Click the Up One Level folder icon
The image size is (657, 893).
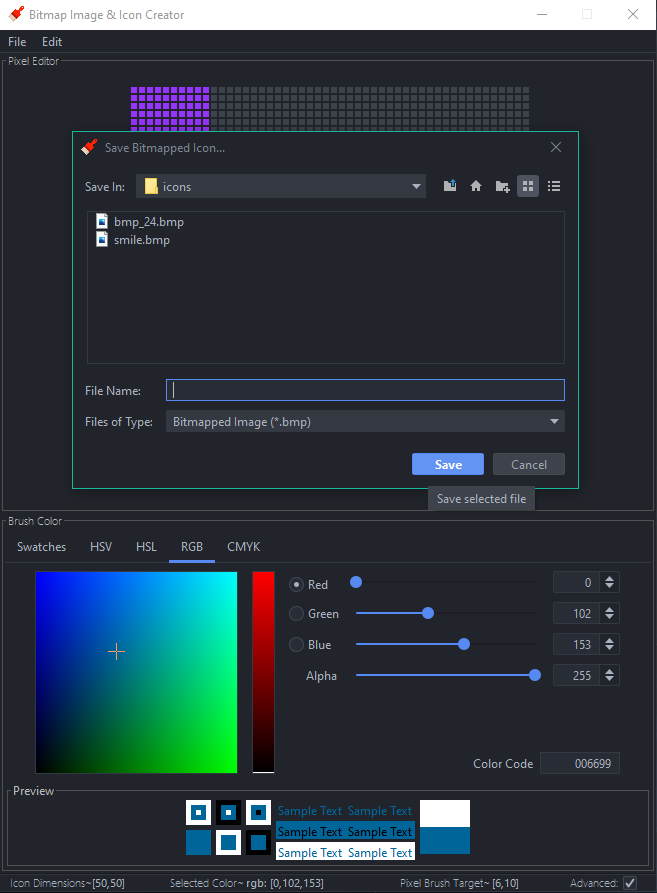click(450, 186)
